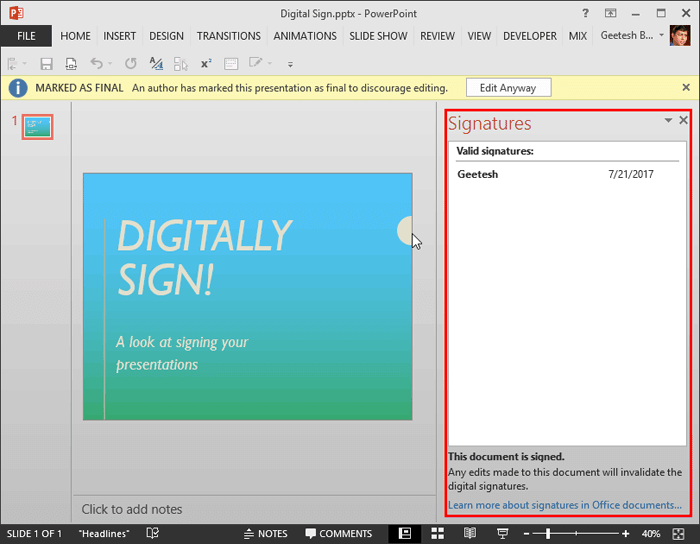Viewport: 700px width, 544px height.
Task: Switch to the MIX tab
Action: [x=578, y=36]
